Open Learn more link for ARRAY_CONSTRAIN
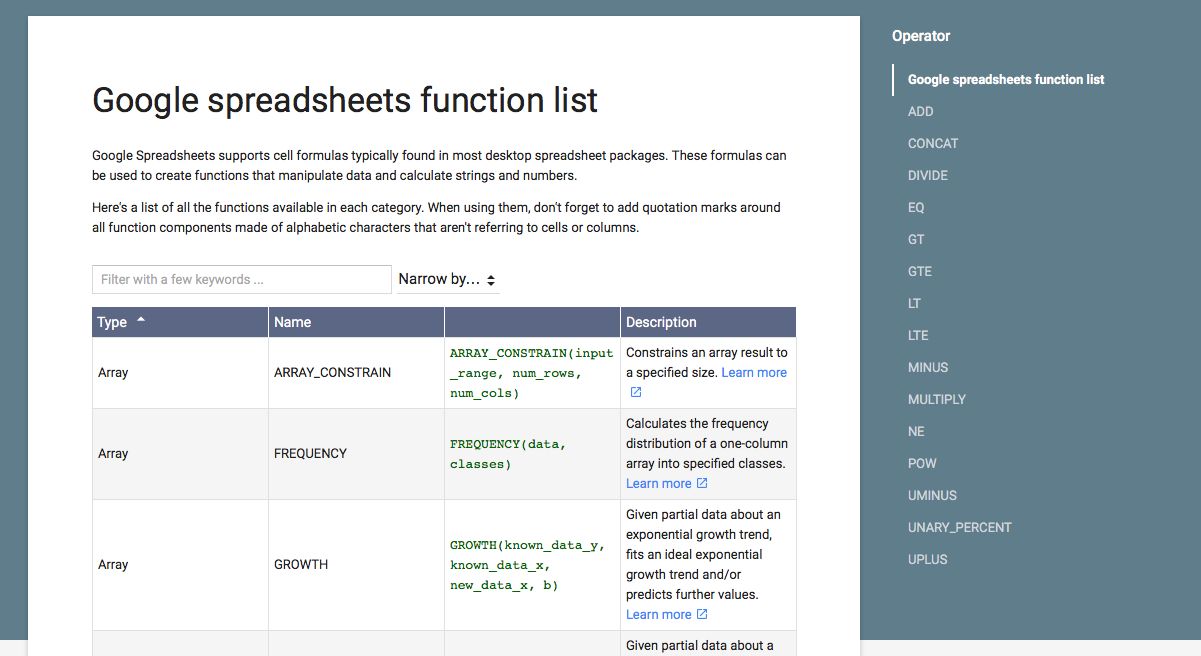 (753, 372)
